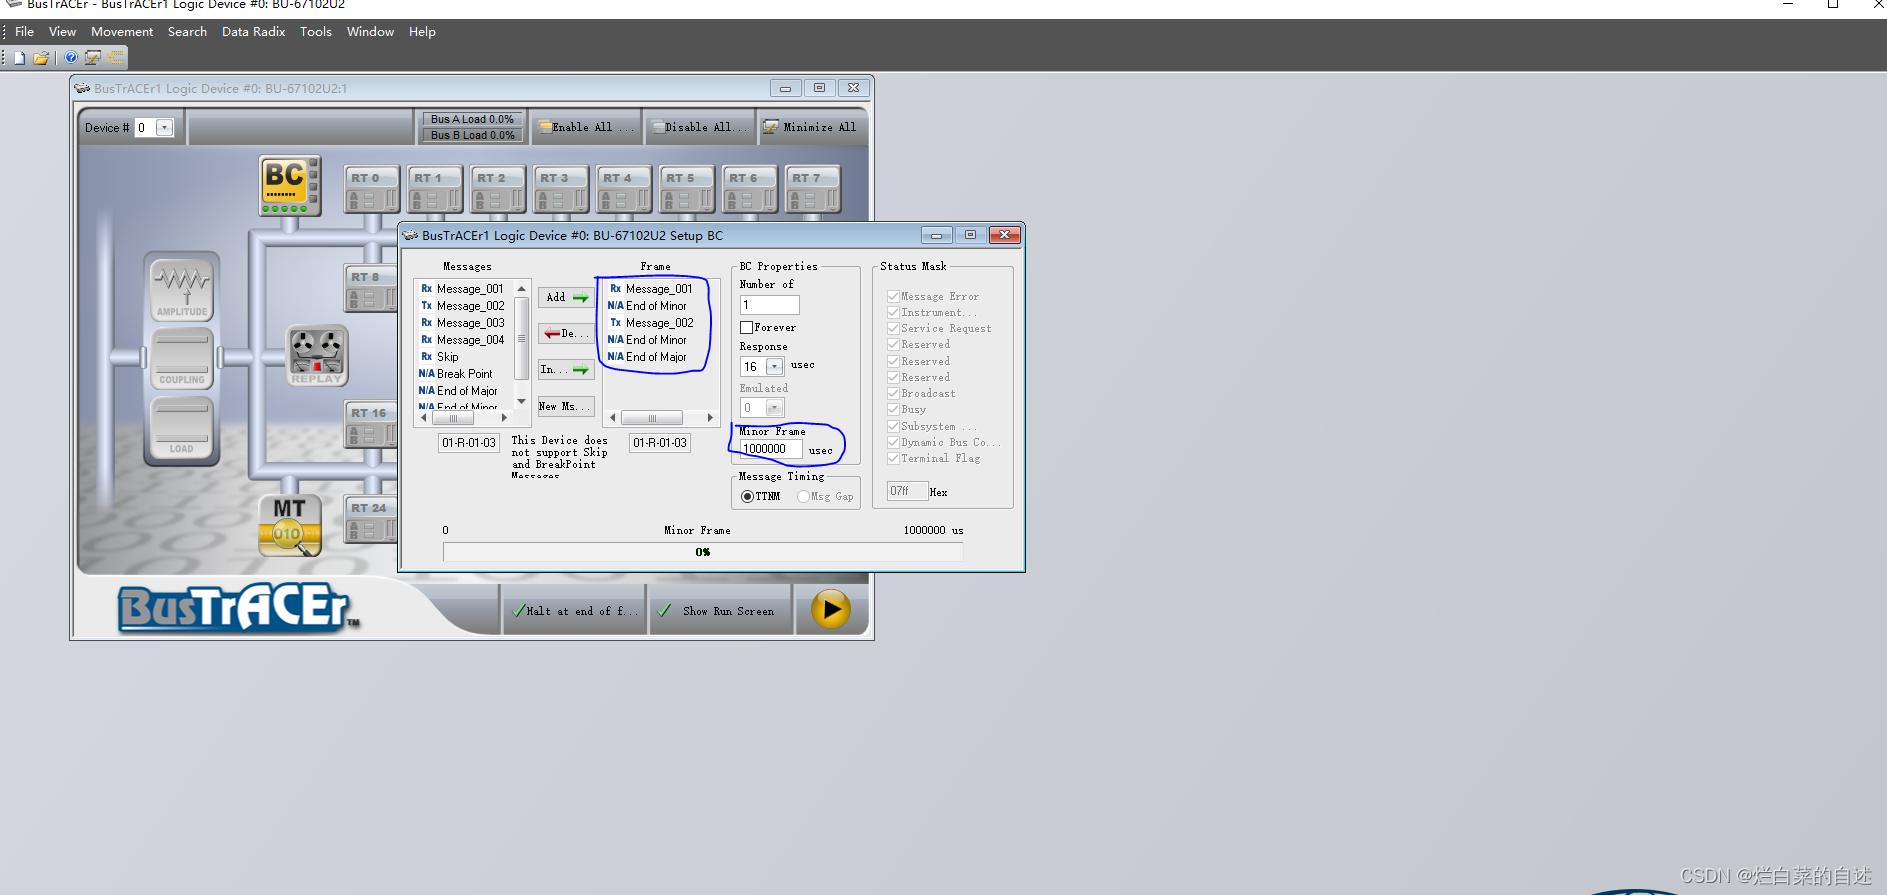Click Messages list scroll-up arrow
Image resolution: width=1887 pixels, height=895 pixels.
tap(521, 288)
